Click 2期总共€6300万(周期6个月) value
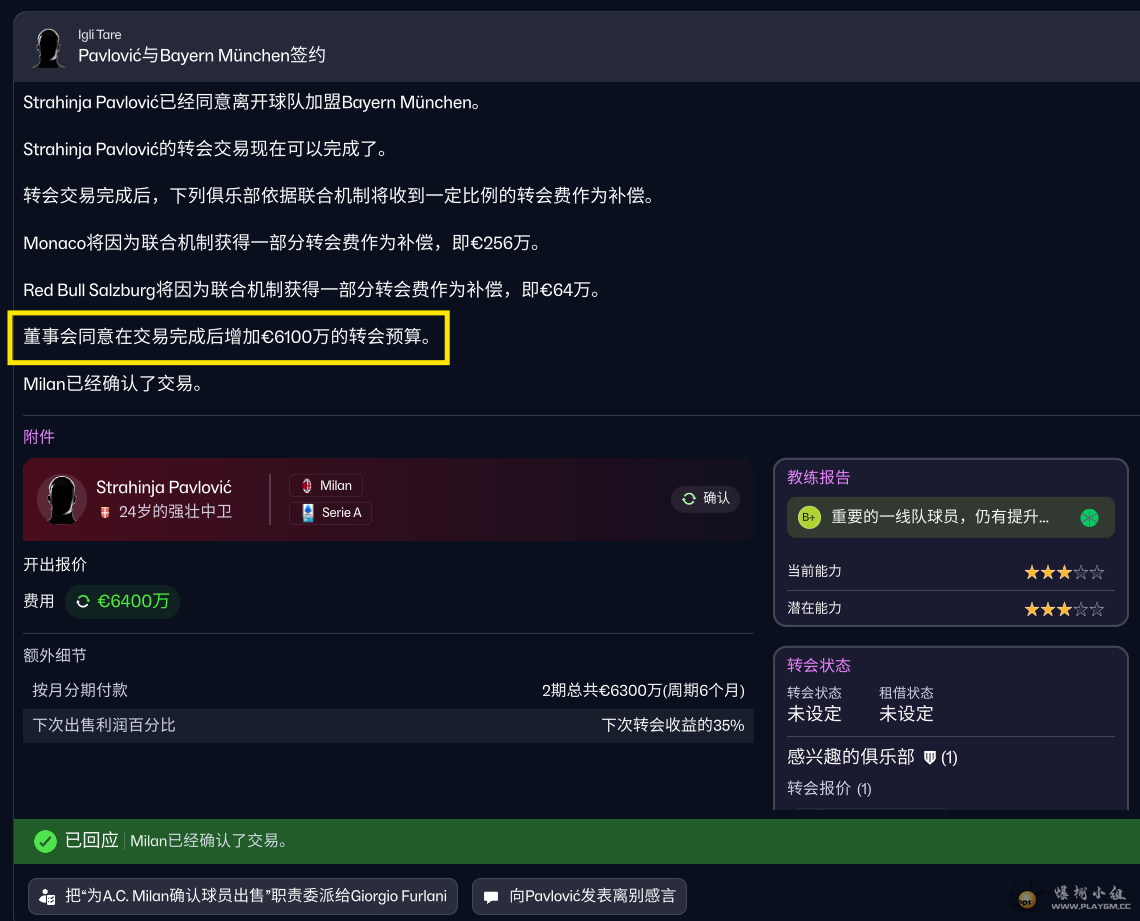 (643, 691)
